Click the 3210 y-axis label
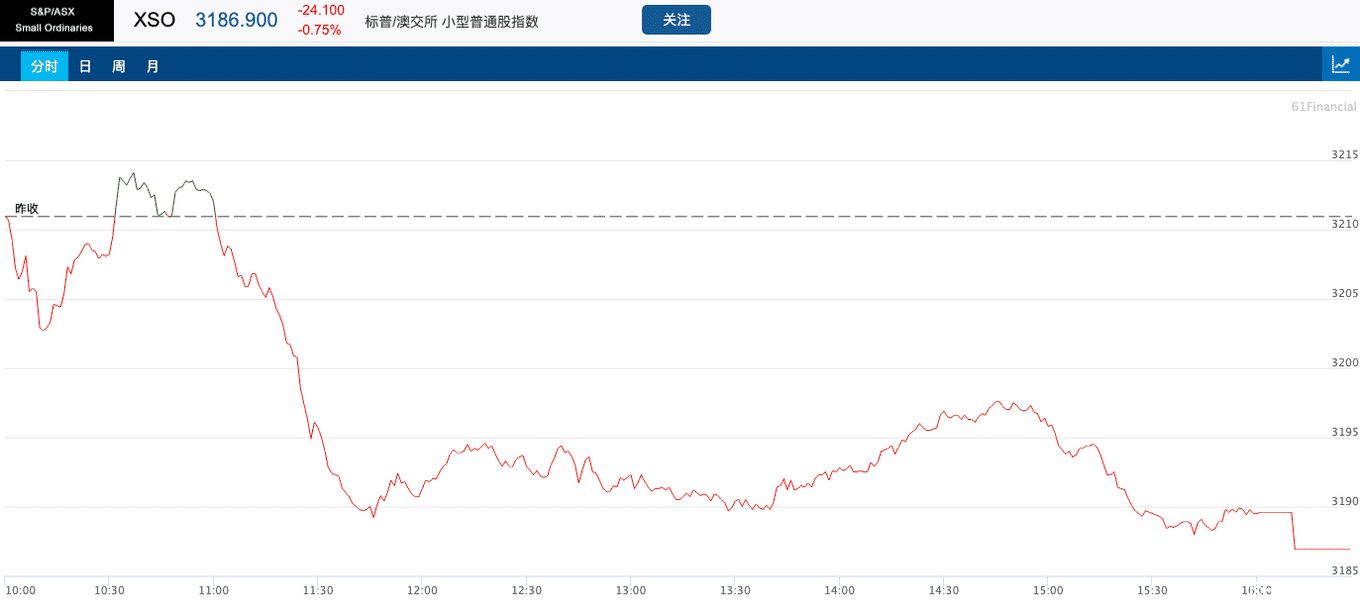The width and height of the screenshot is (1360, 604). point(1345,224)
